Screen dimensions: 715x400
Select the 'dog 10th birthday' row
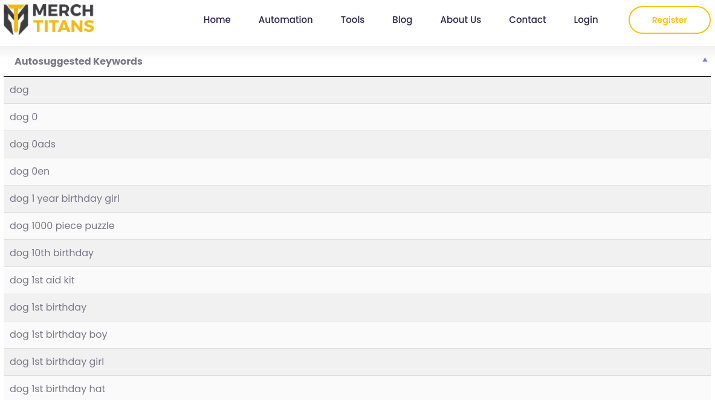tap(357, 253)
